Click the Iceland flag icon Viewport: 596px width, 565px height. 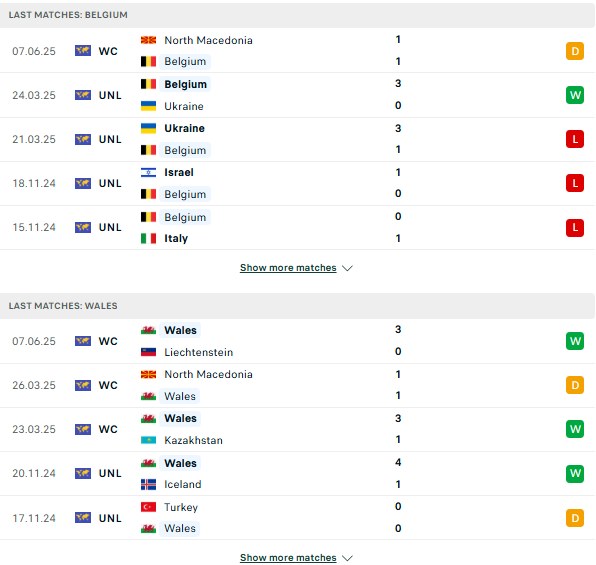pos(148,484)
